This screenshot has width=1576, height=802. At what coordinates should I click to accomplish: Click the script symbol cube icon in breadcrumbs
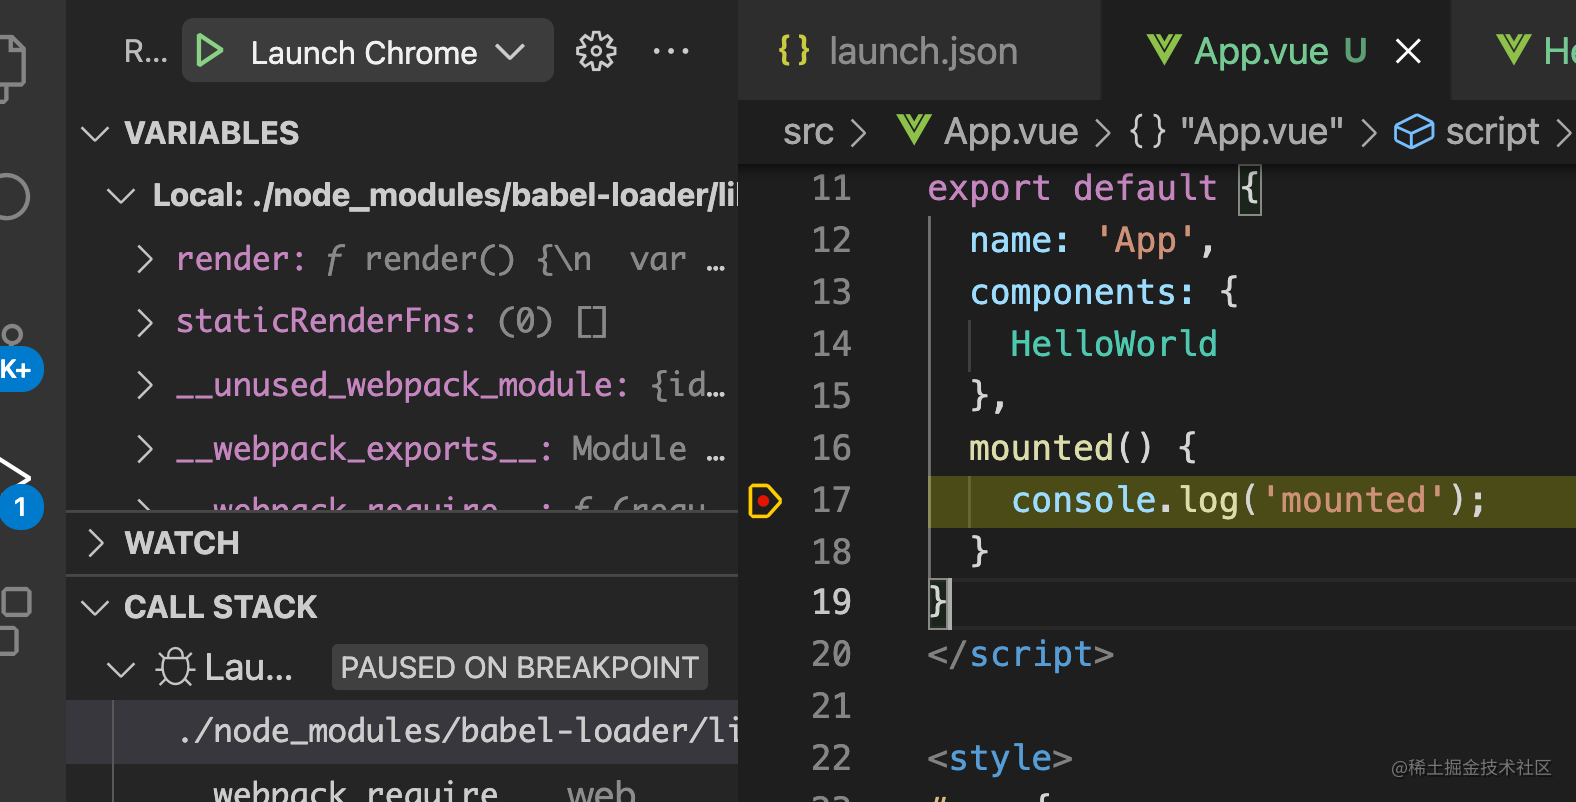[x=1413, y=131]
